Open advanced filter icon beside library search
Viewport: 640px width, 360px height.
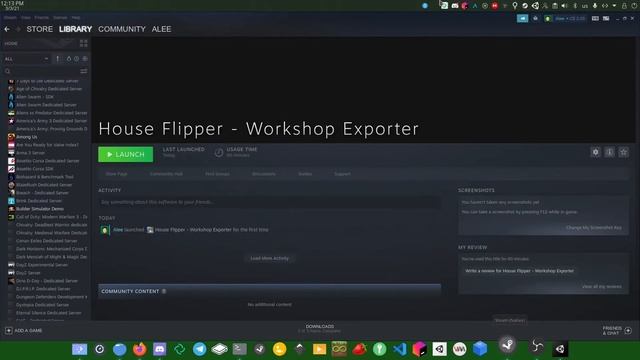pyautogui.click(x=84, y=71)
